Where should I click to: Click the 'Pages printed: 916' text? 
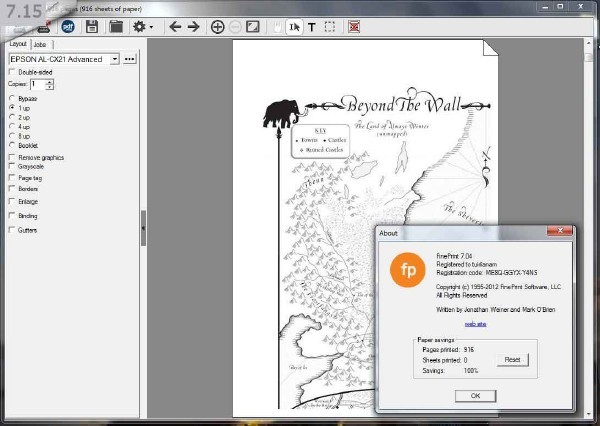448,349
